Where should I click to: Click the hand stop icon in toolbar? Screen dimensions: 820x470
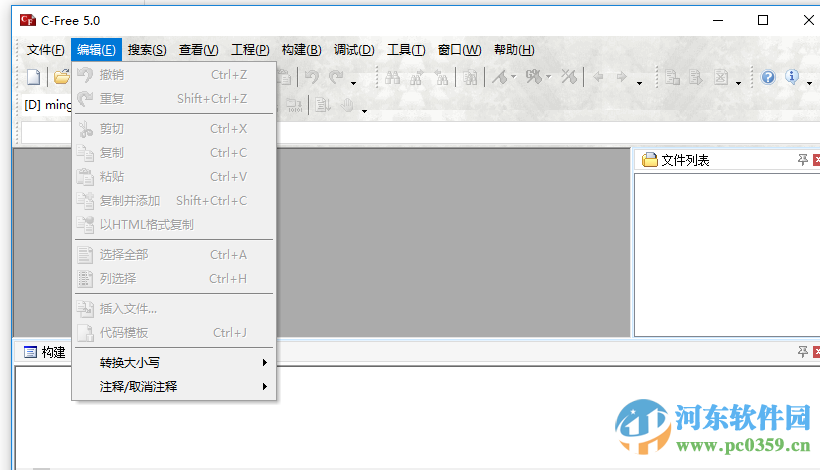(347, 105)
